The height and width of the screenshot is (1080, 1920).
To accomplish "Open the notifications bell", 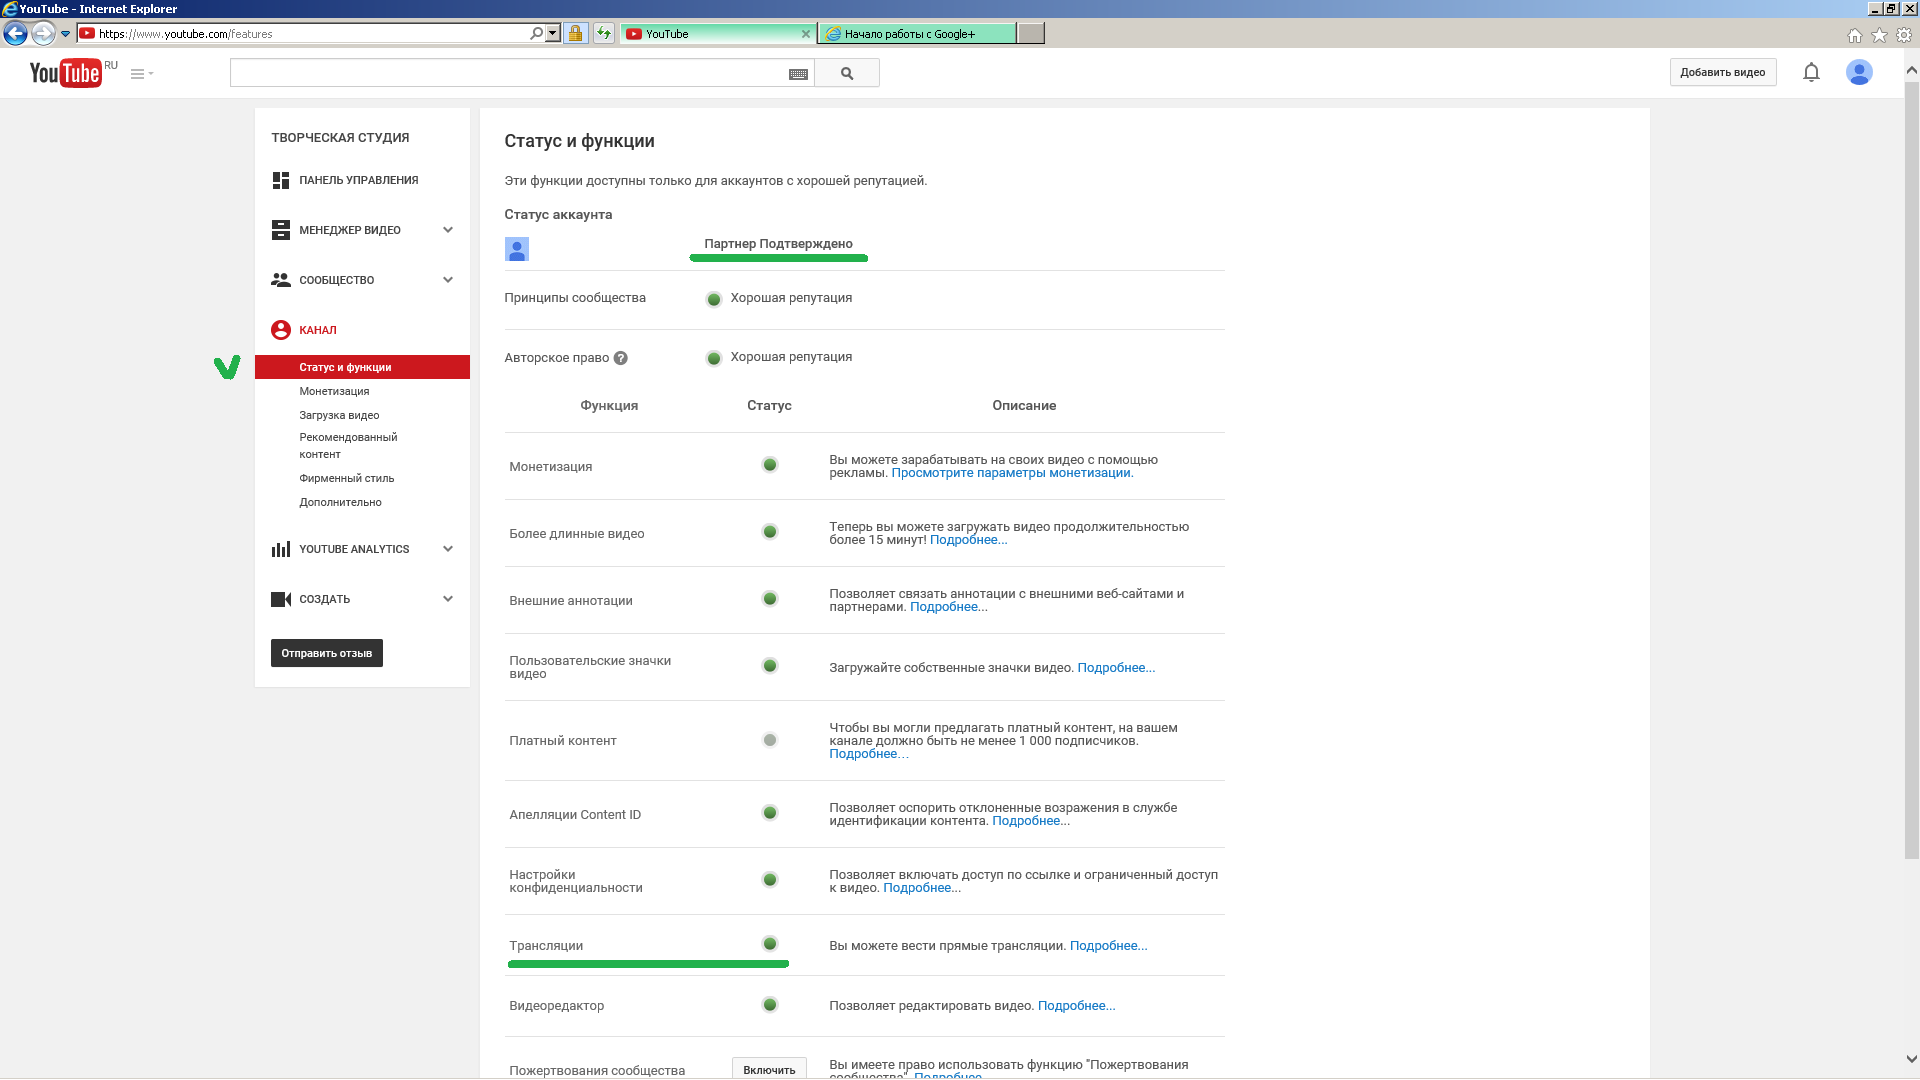I will pos(1811,72).
